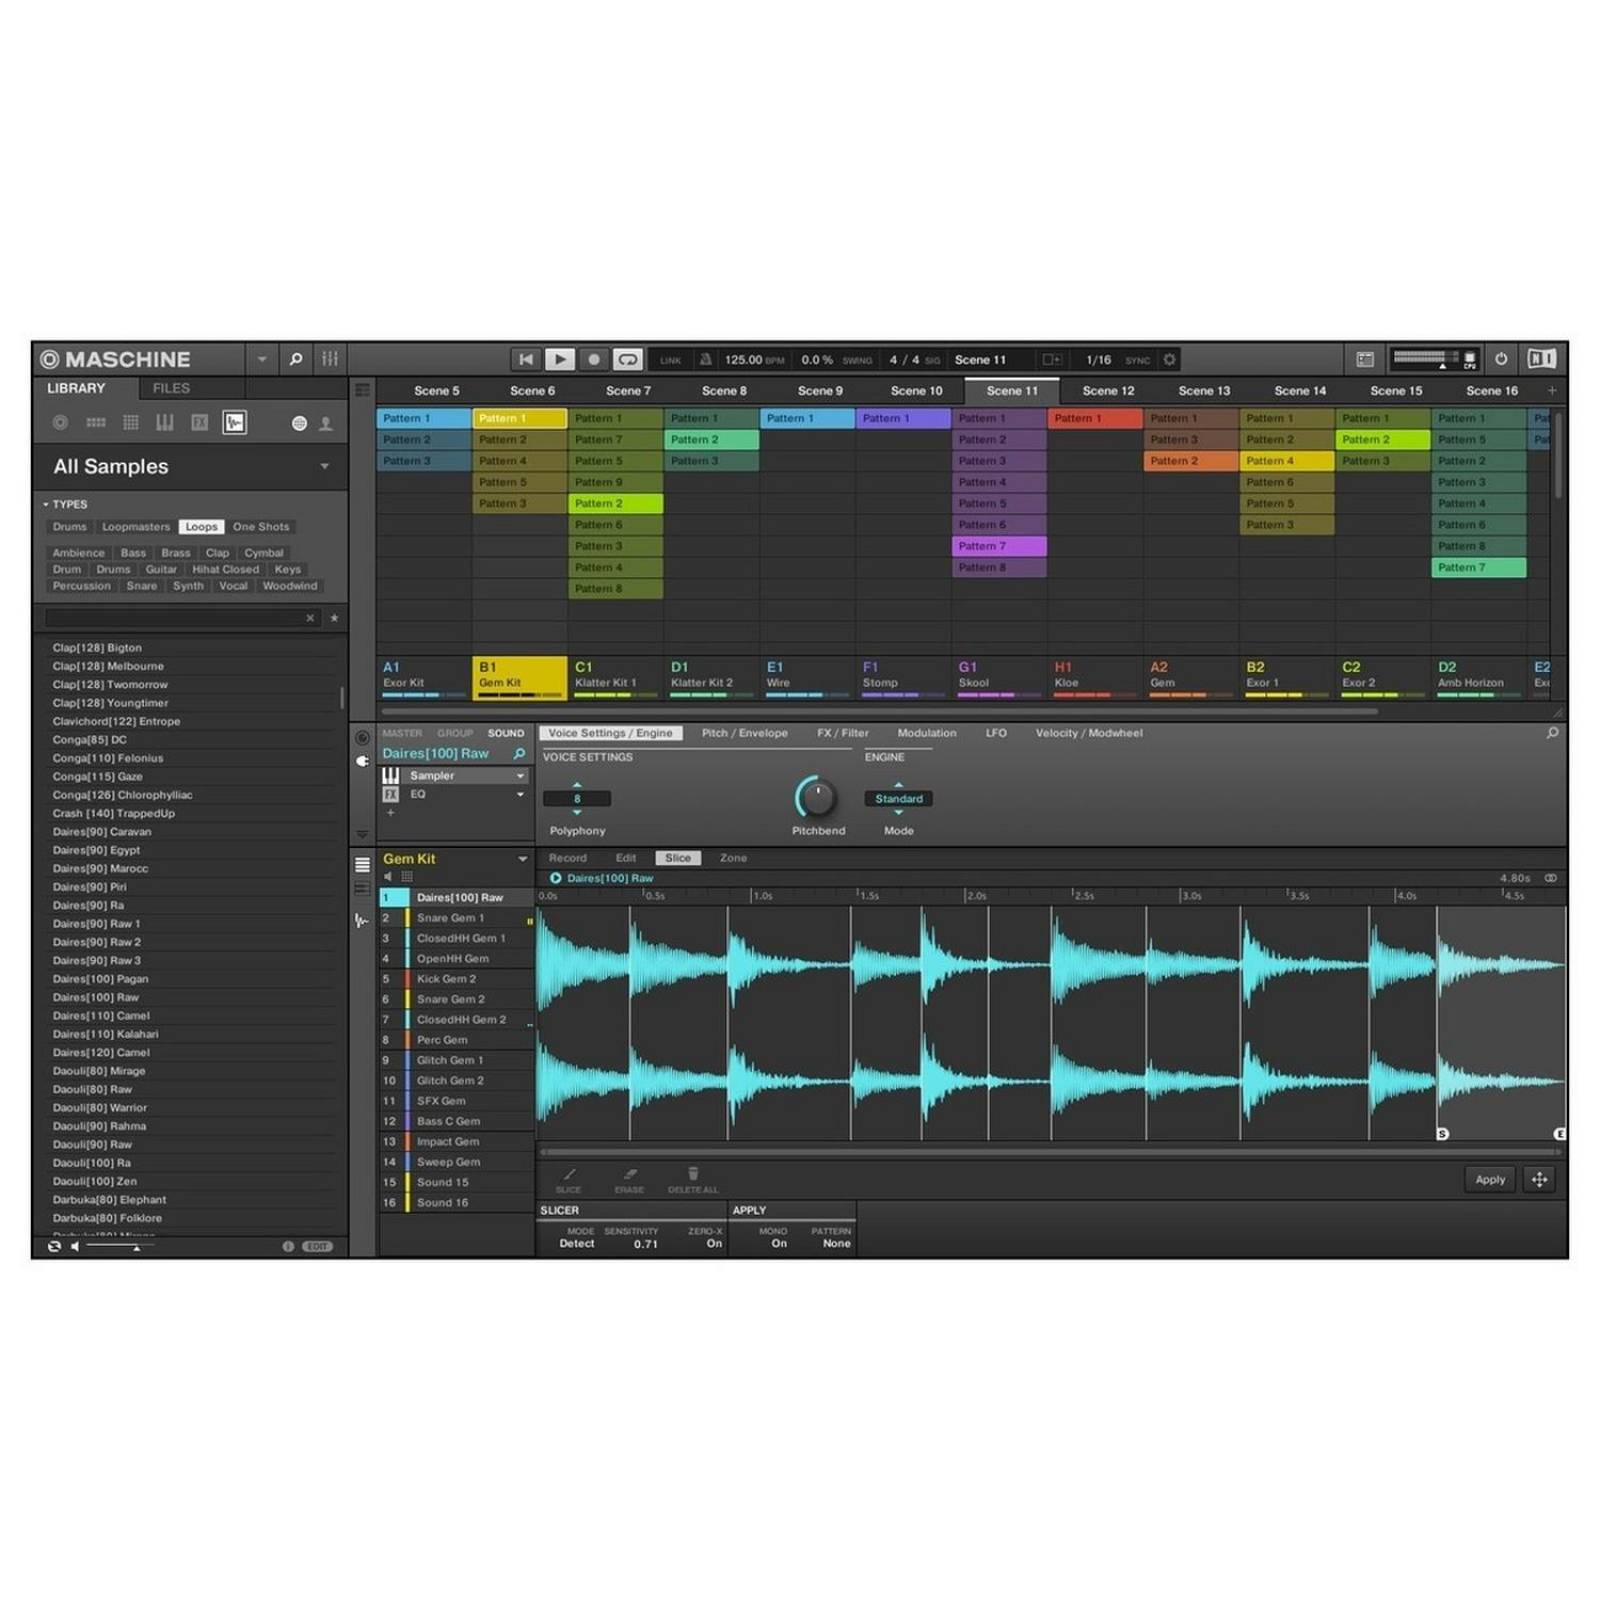Screen dimensions: 1600x1600
Task: Select the Kick Gem 2 sound slot
Action: point(452,978)
